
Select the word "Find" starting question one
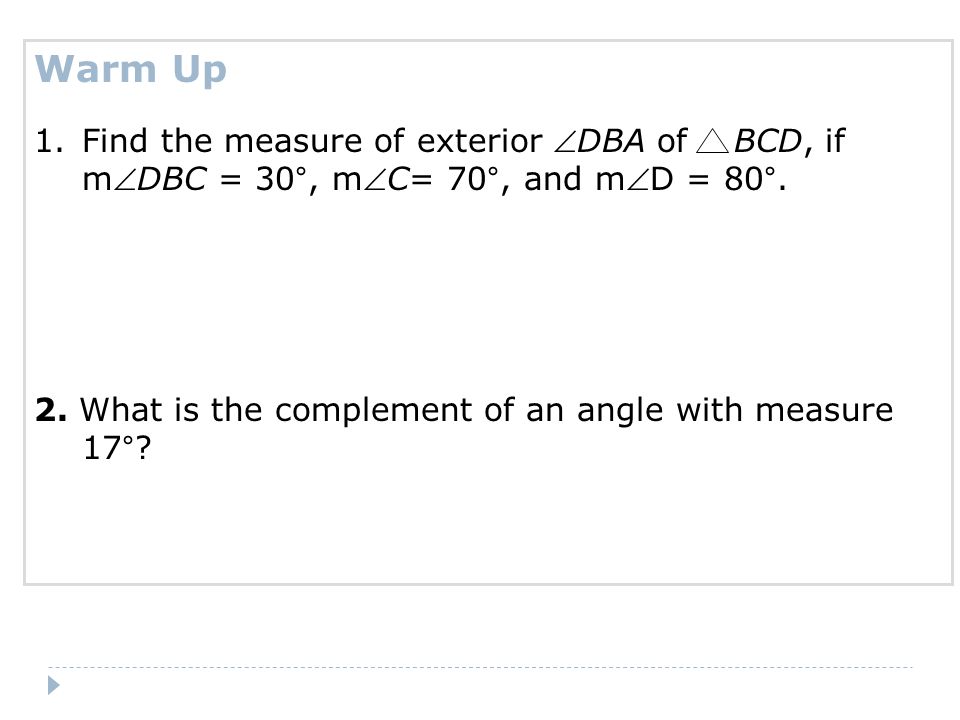[115, 141]
